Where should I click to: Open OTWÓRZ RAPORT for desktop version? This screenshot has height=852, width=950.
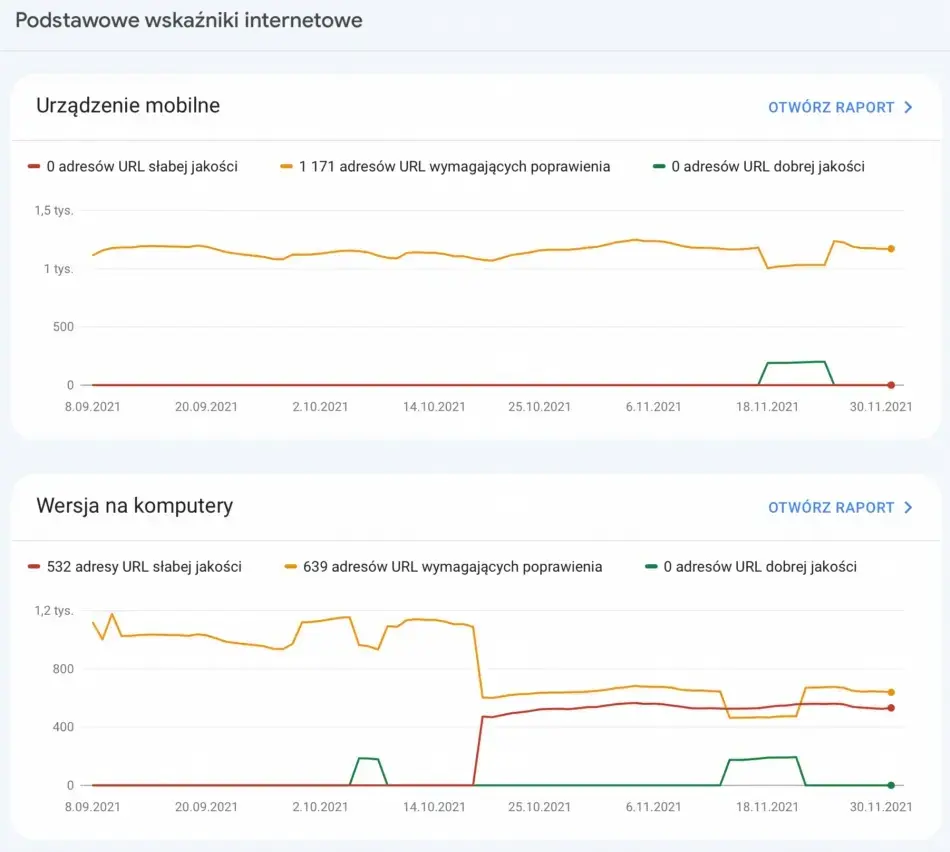point(831,507)
